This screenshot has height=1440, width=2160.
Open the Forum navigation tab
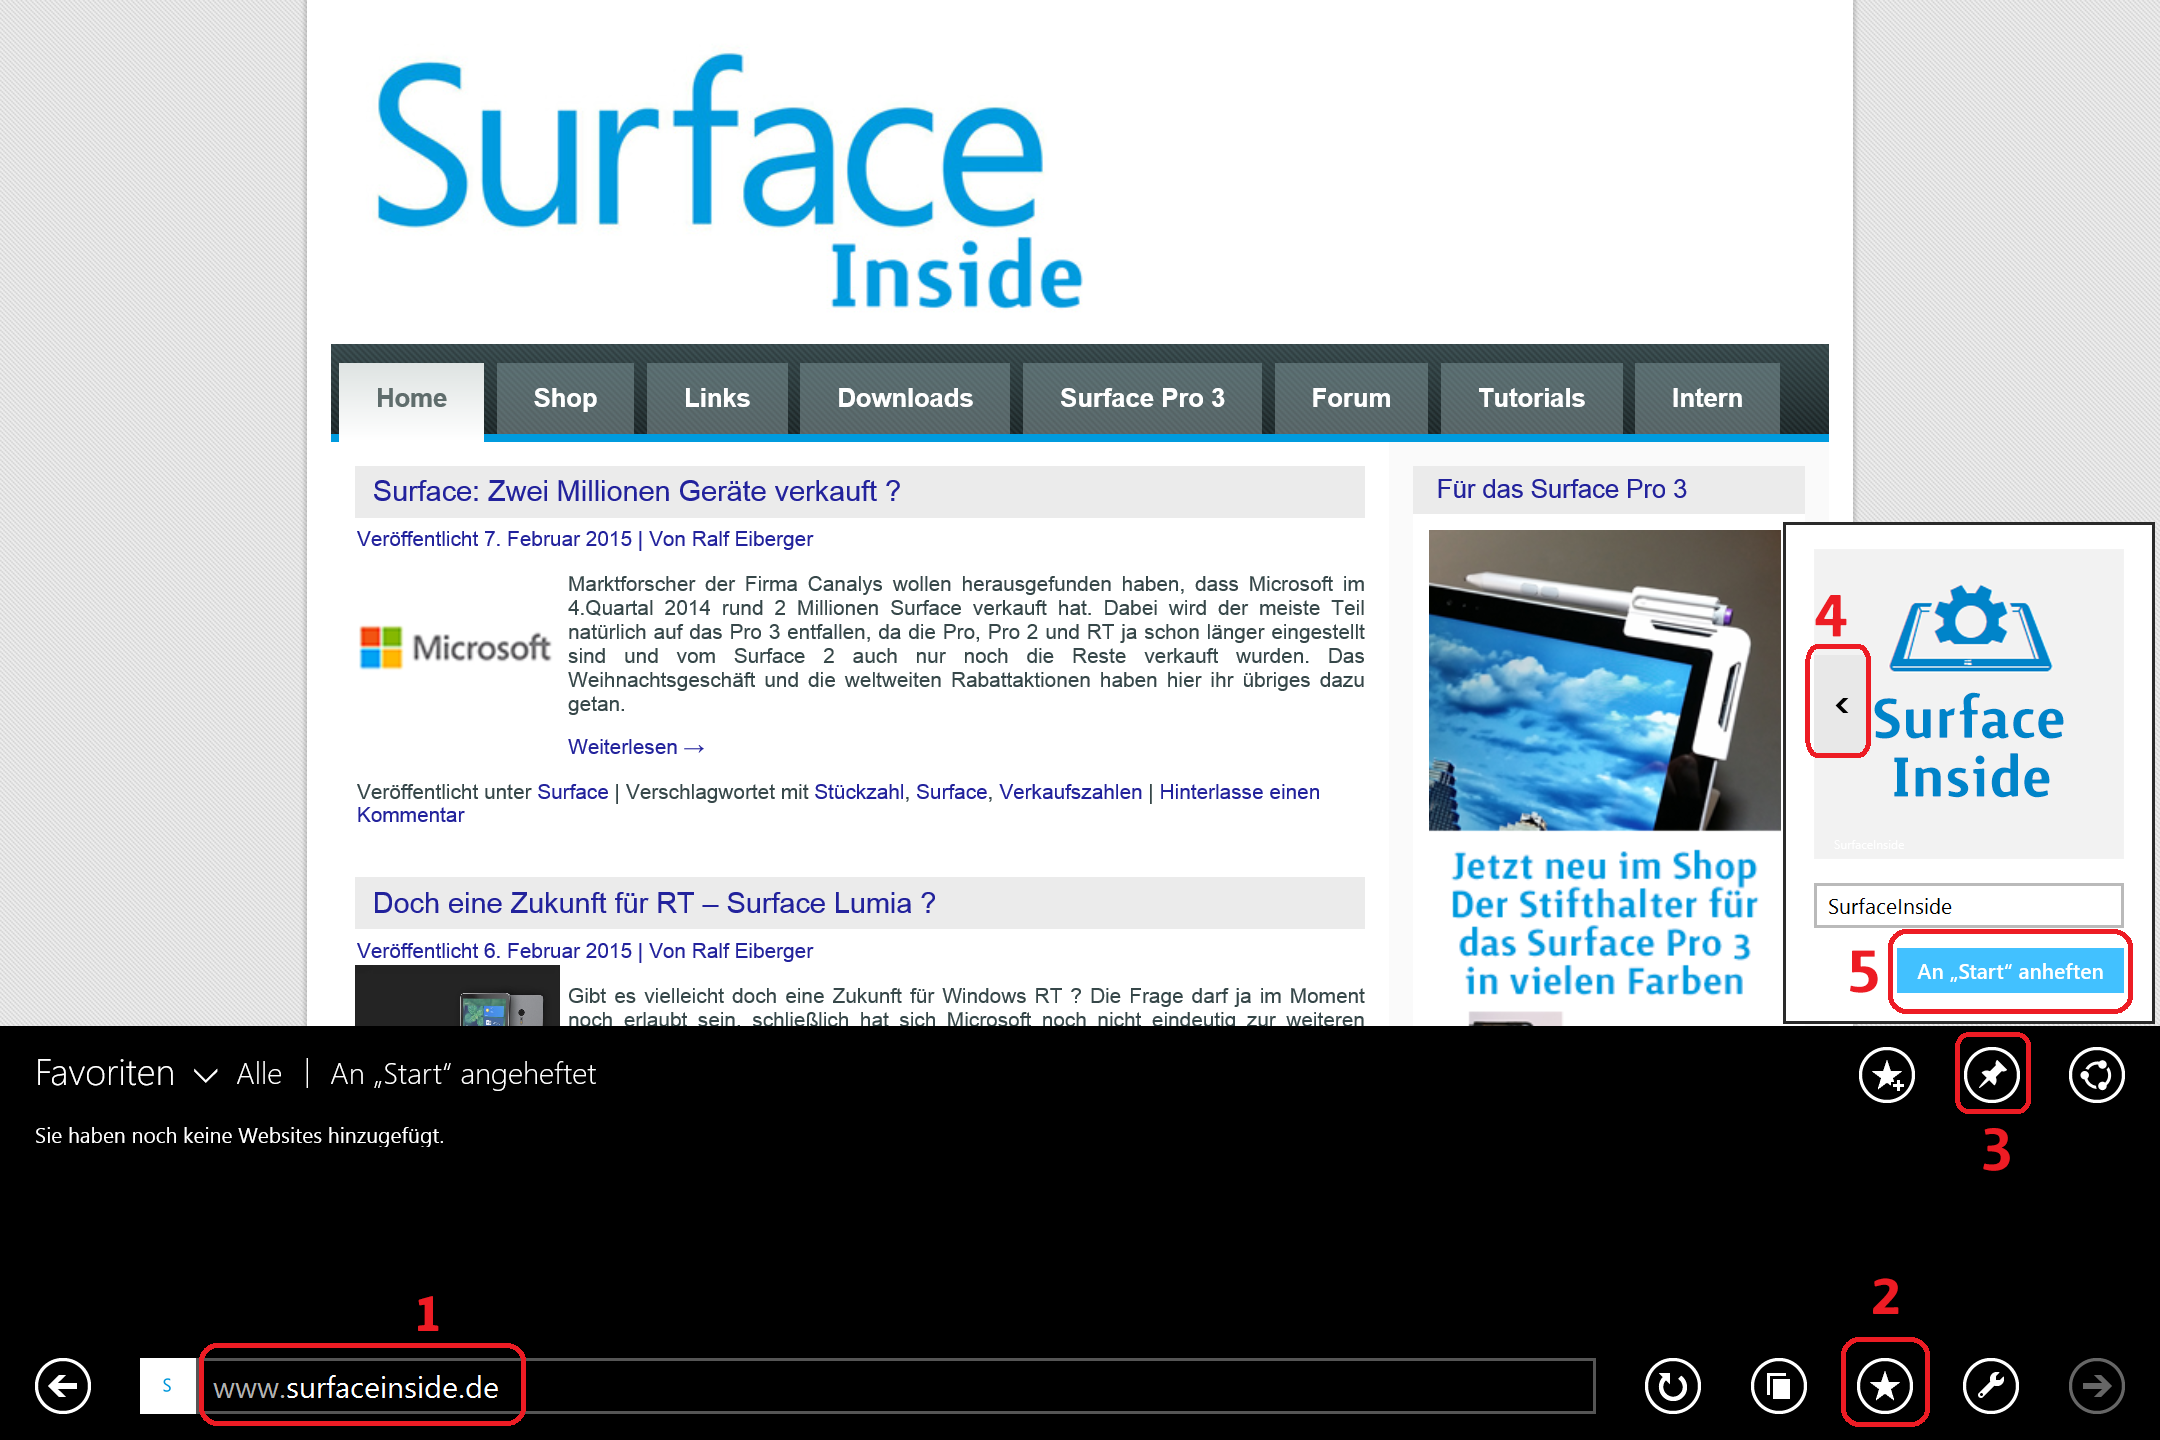pos(1351,398)
